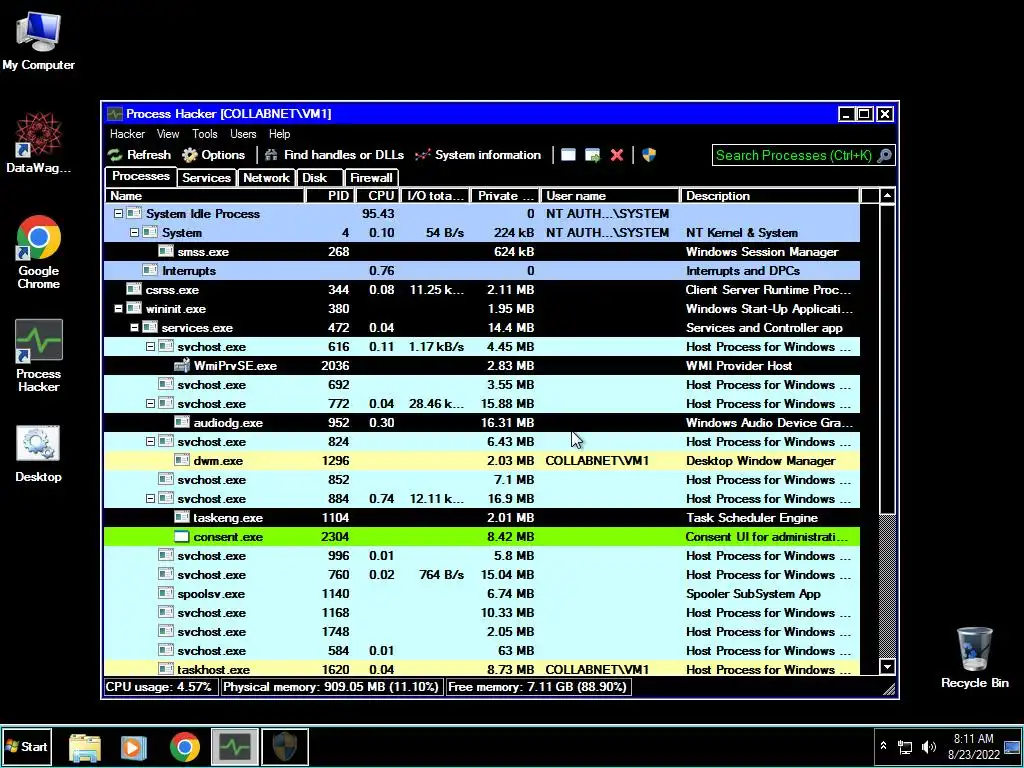Sort by the CPU column header
Screen dimensions: 1024x768
378,196
